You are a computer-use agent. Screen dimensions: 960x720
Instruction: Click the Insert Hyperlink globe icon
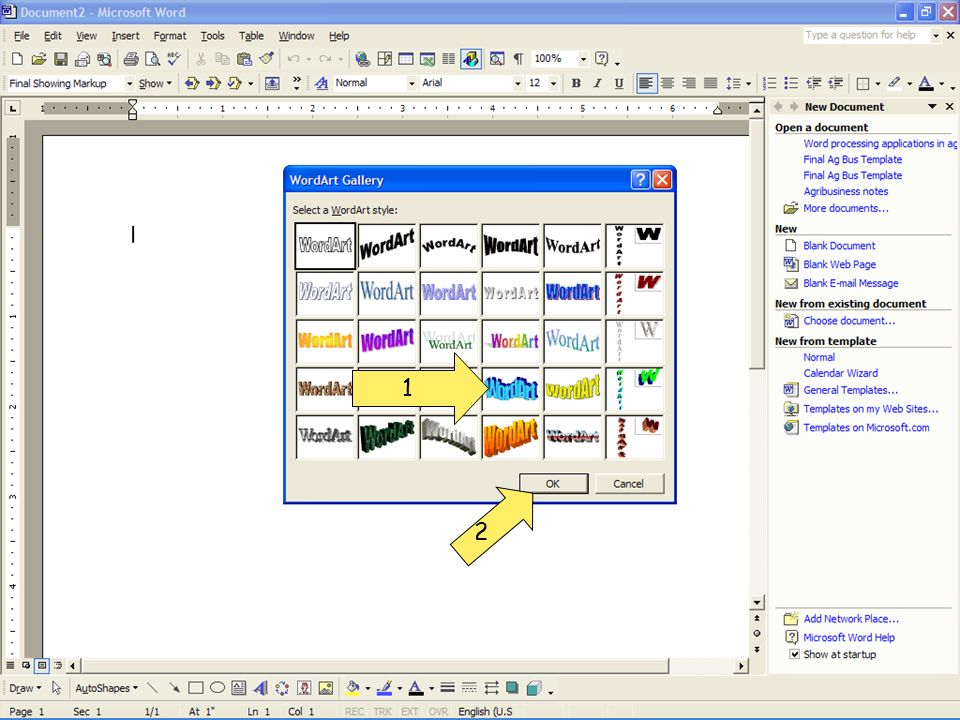pos(362,59)
